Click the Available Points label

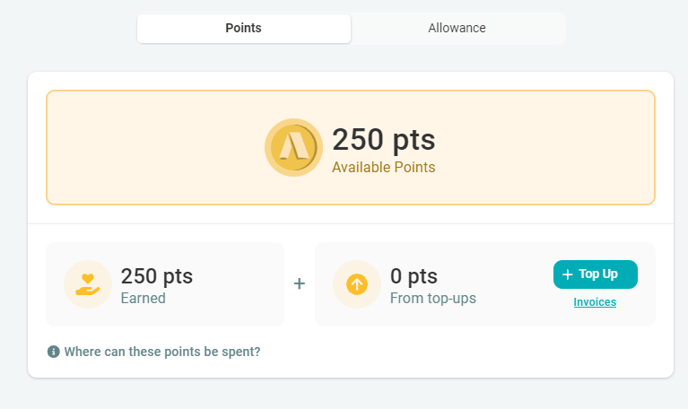[384, 167]
